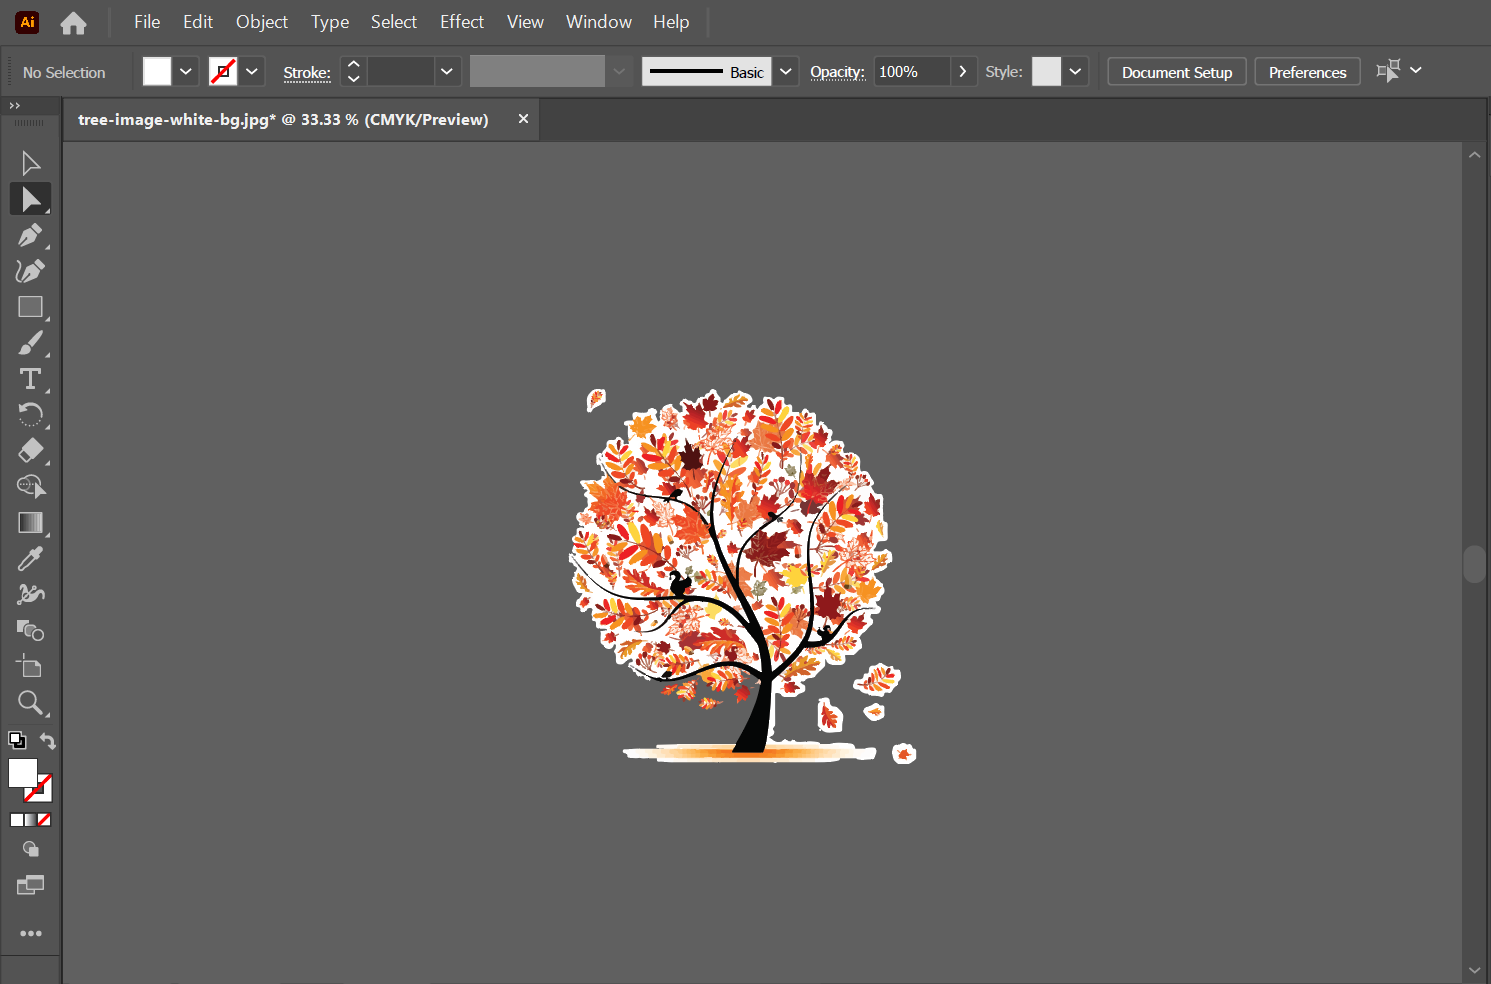
Task: Toggle default fill and stroke colors
Action: pyautogui.click(x=16, y=740)
